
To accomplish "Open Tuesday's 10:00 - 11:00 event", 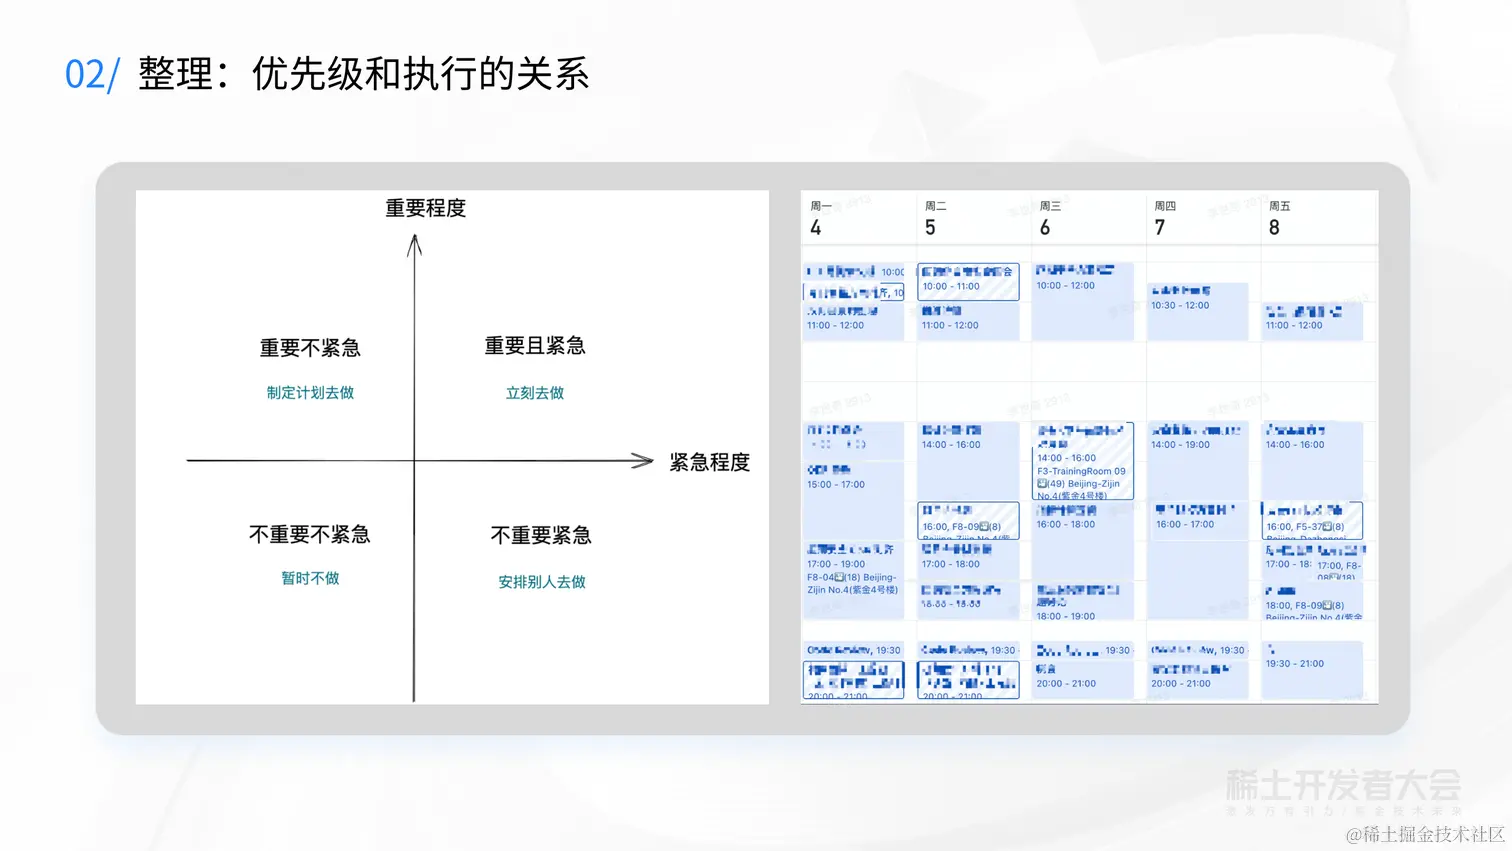I will 968,281.
